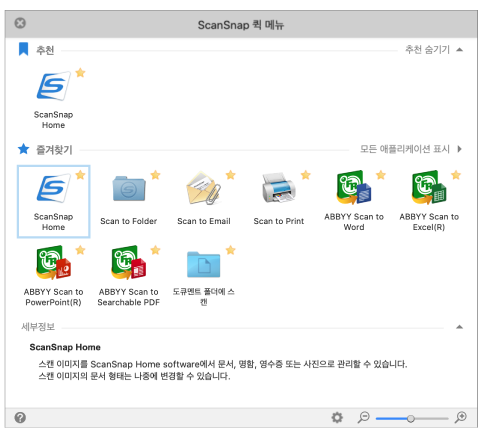This screenshot has width=481, height=438.
Task: Click the zoom out magnifier icon
Action: coord(363,417)
